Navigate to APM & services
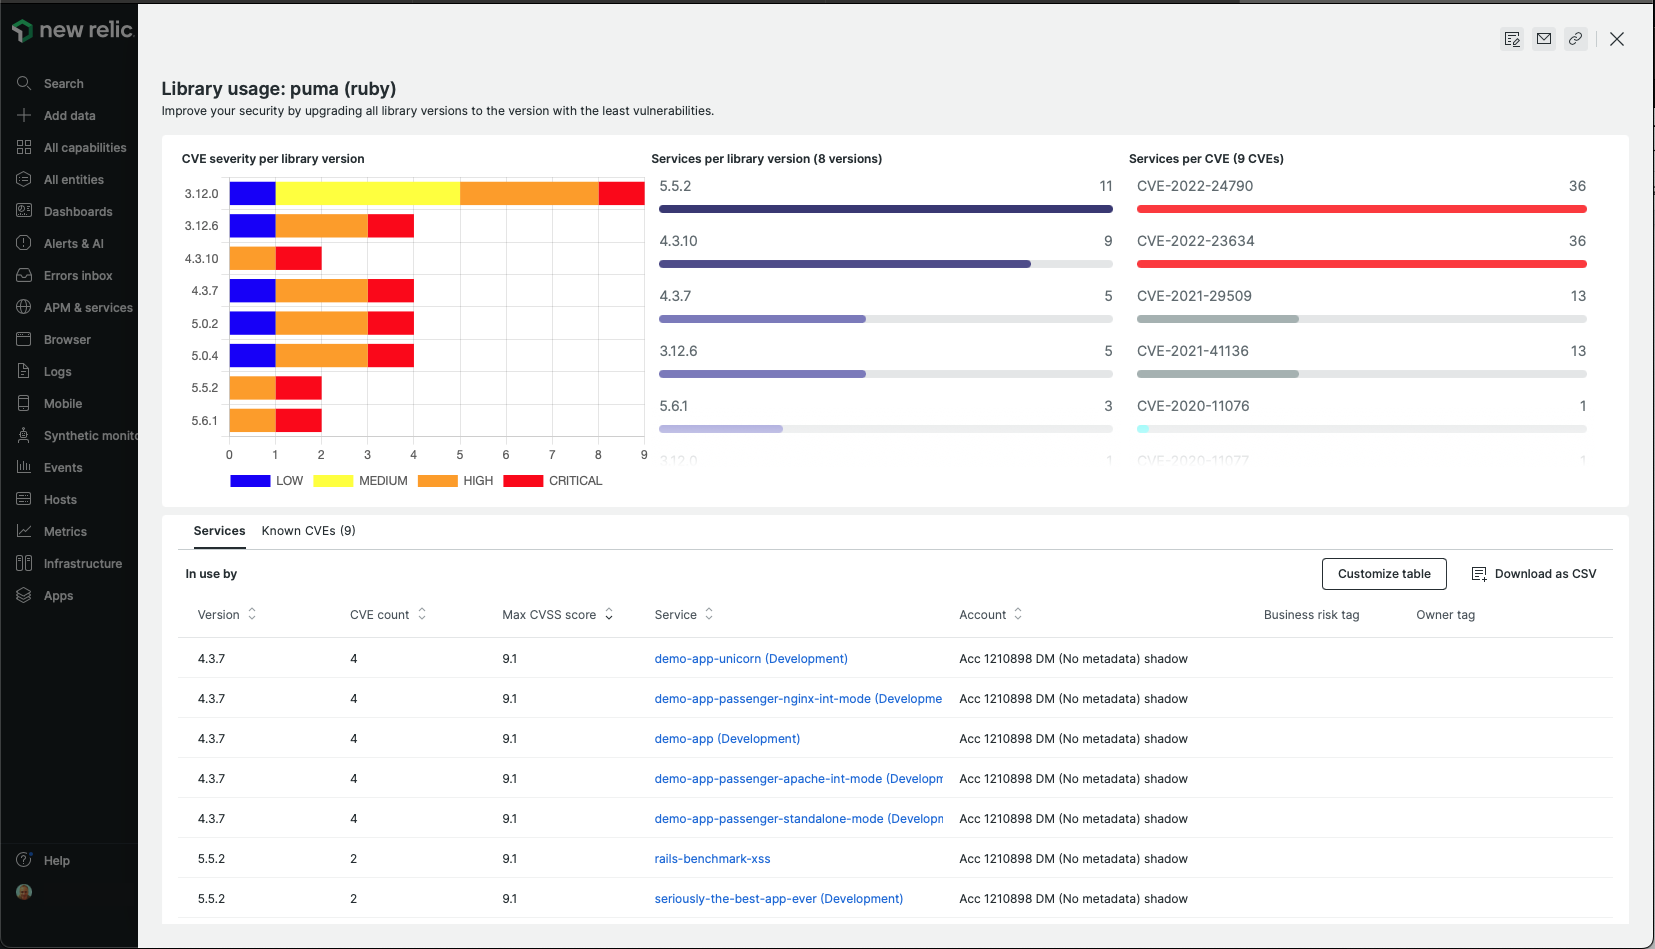 pyautogui.click(x=88, y=307)
